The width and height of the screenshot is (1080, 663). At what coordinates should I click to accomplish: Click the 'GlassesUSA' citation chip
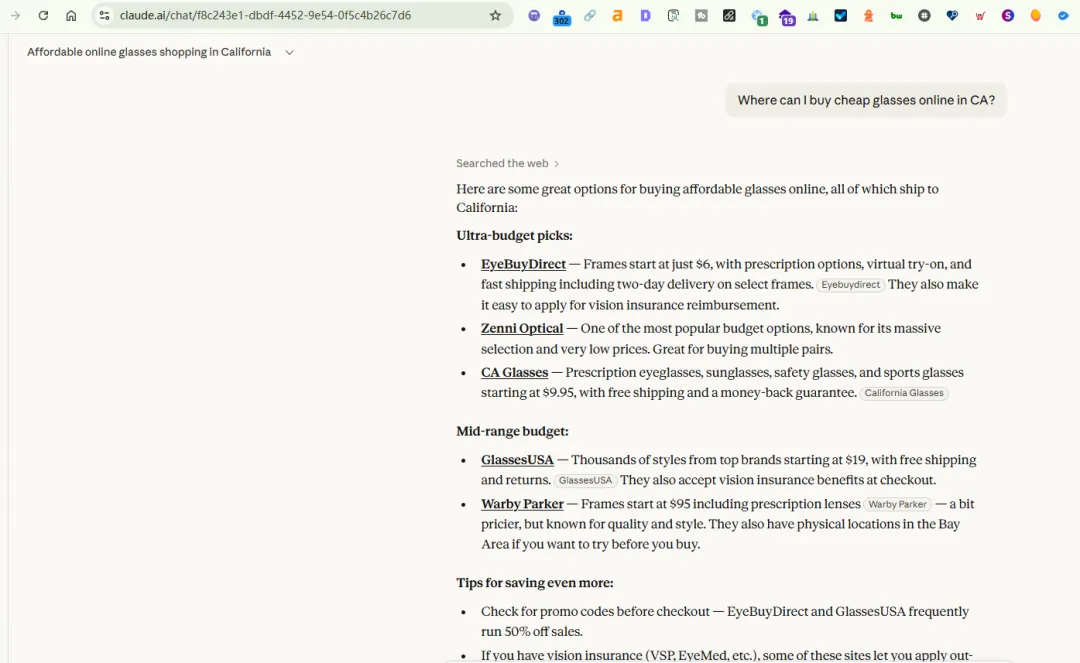click(585, 480)
